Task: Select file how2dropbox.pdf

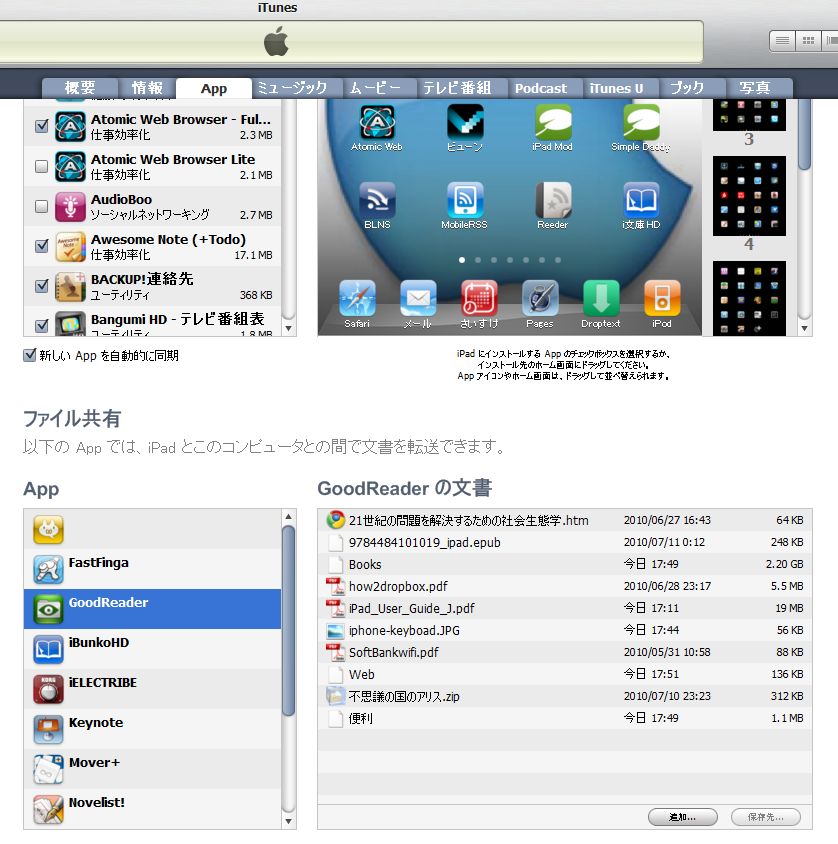Action: [565, 586]
